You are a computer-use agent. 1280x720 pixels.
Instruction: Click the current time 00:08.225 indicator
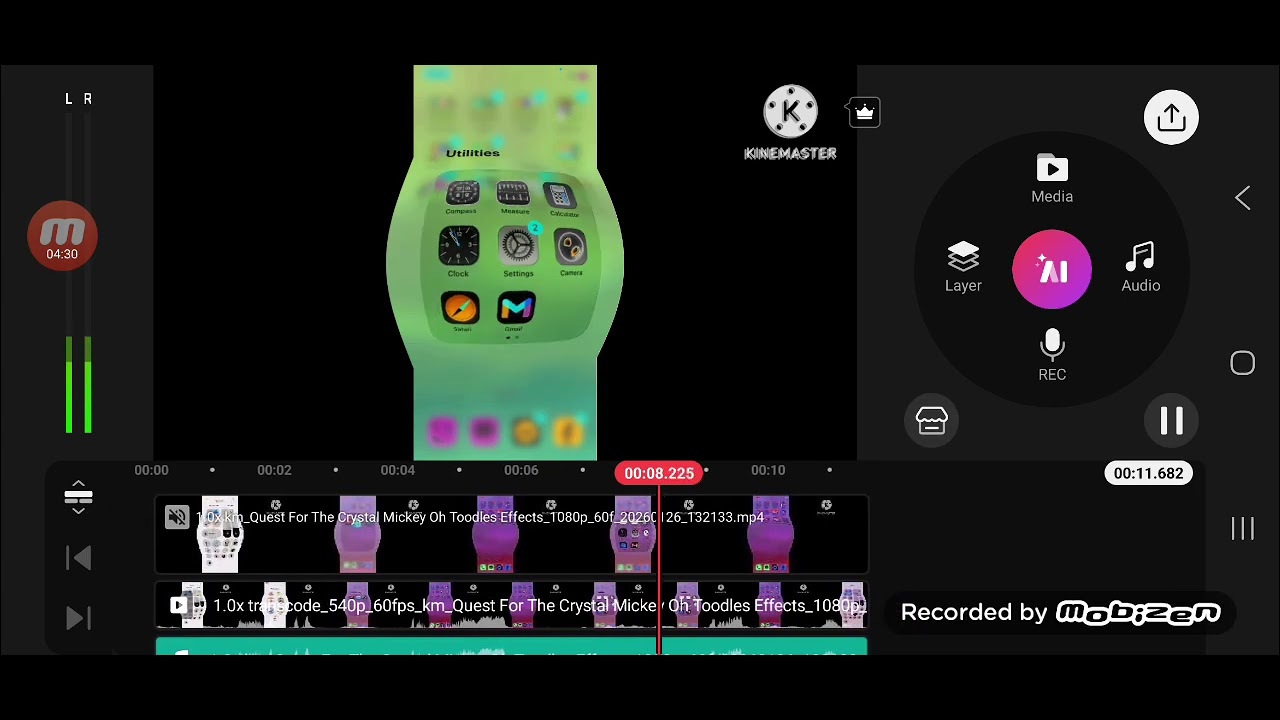coord(659,473)
